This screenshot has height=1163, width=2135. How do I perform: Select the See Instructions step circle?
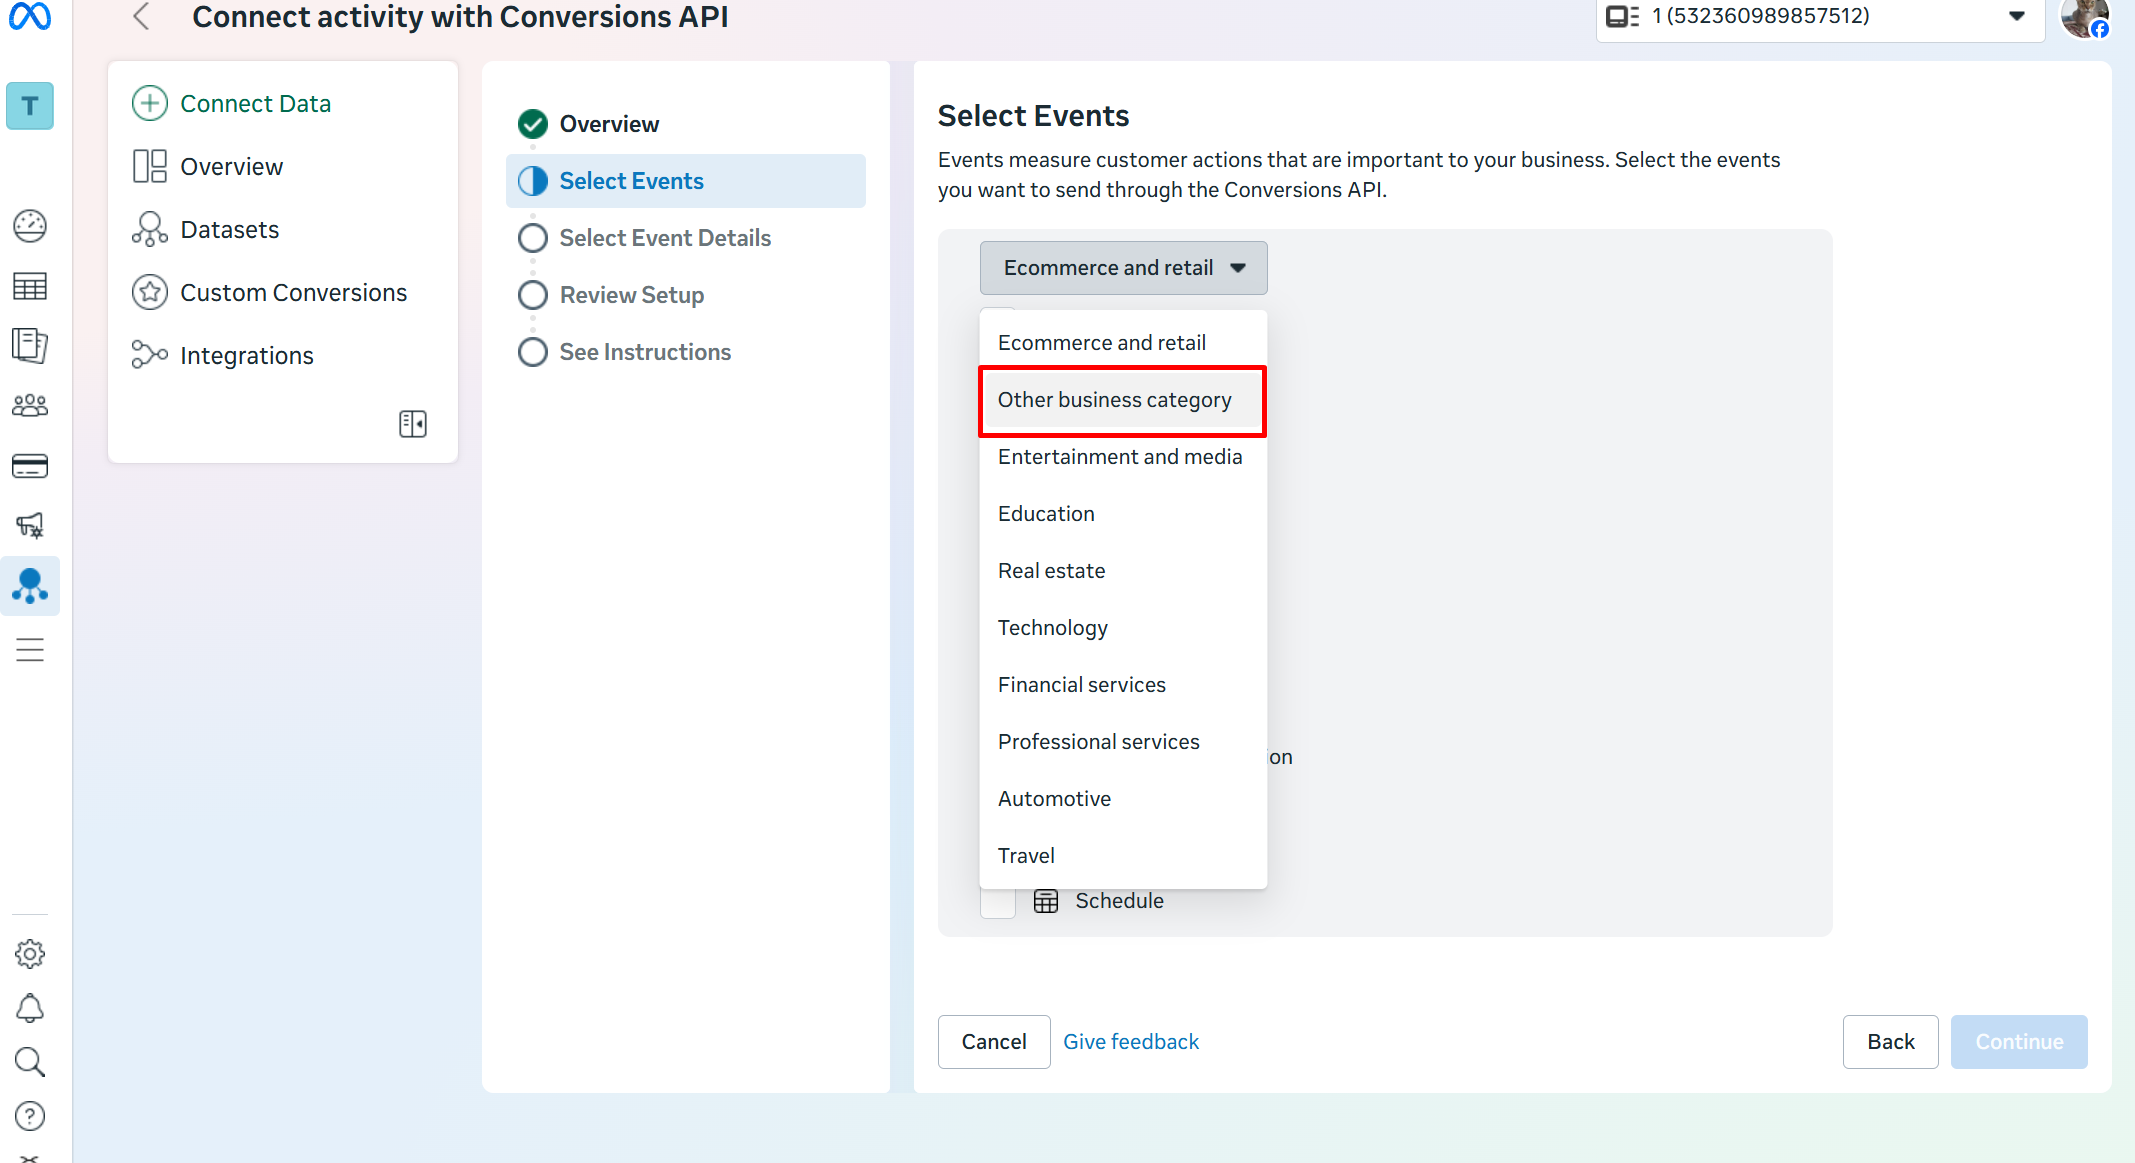533,352
